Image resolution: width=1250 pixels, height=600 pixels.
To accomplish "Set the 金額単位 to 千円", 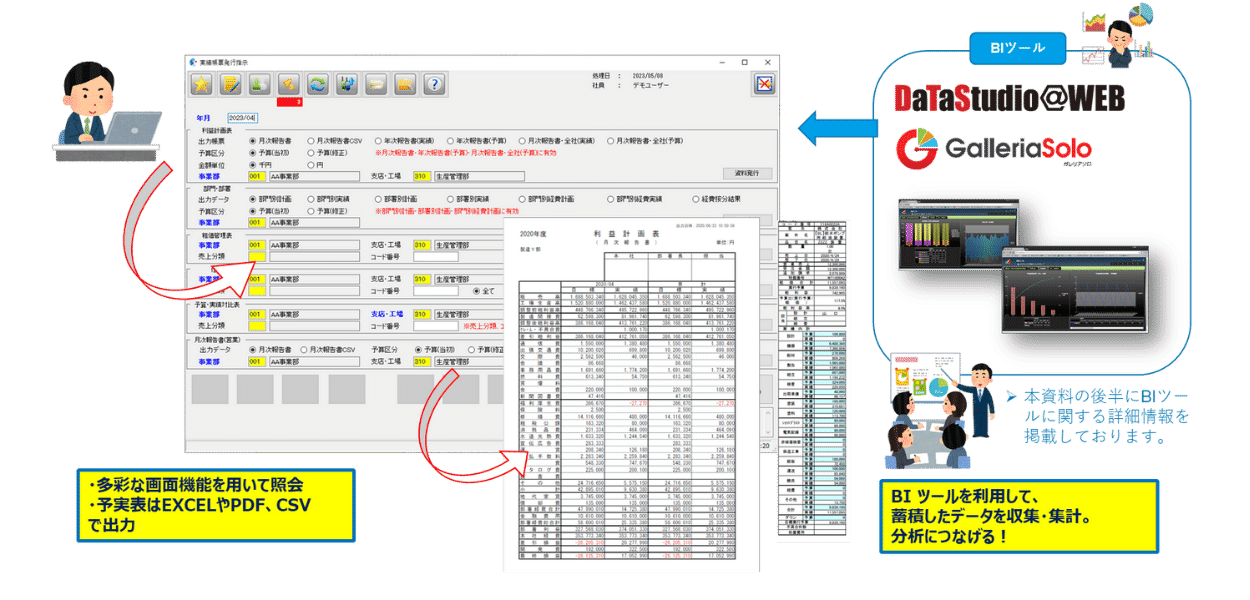I will [252, 165].
